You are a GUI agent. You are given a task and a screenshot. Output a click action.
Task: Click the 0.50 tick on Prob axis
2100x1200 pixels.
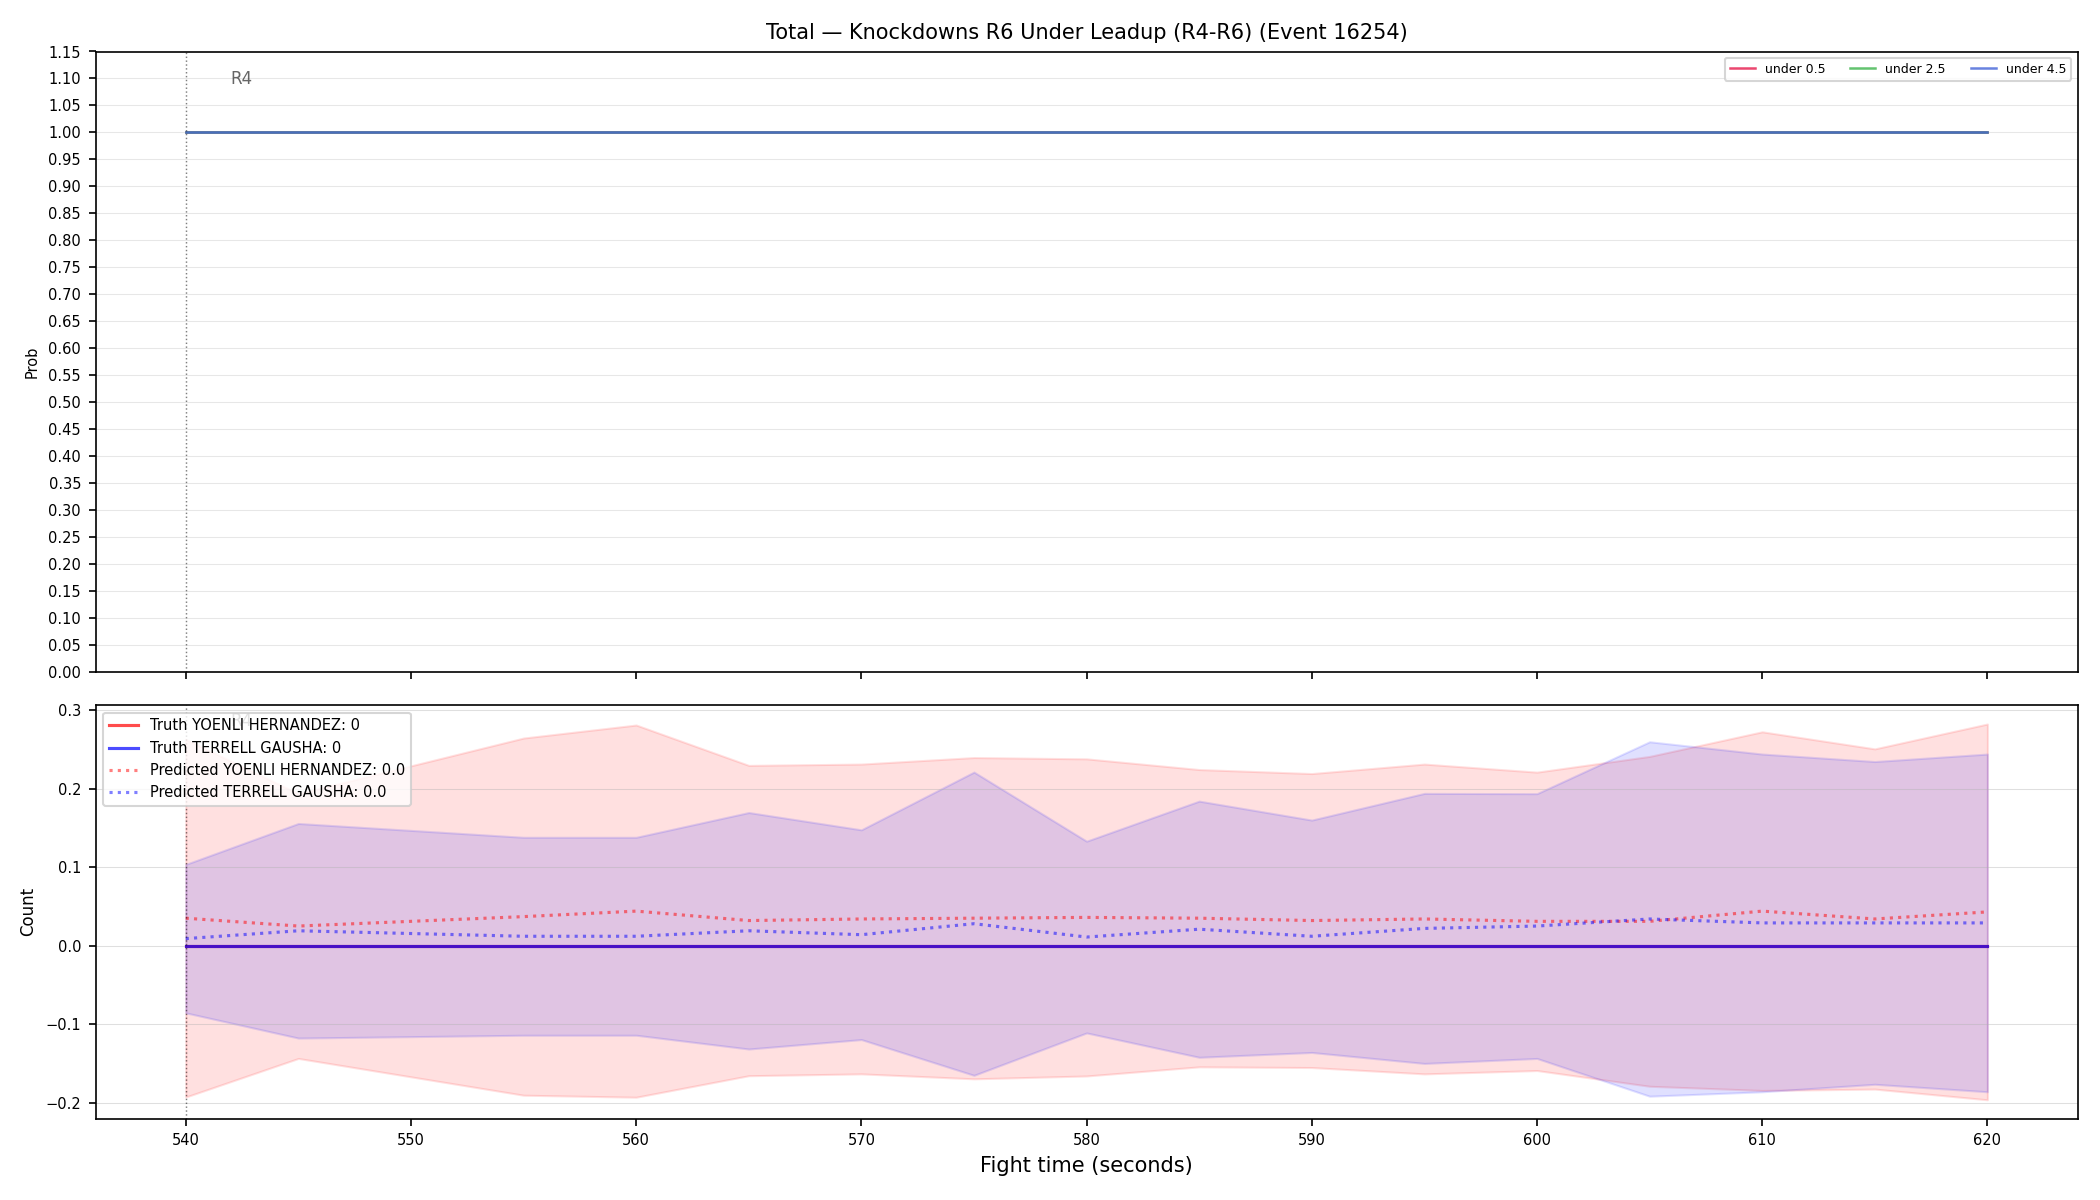(65, 402)
